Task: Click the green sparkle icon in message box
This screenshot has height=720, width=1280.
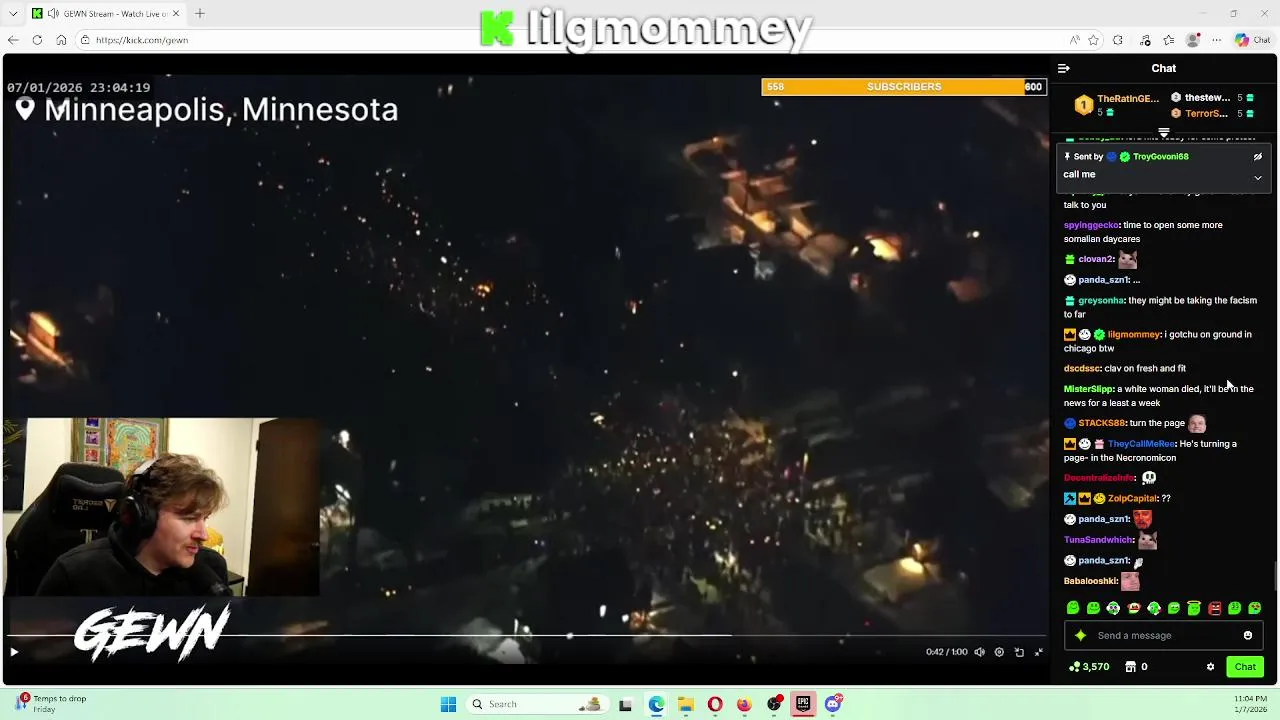Action: coord(1080,635)
